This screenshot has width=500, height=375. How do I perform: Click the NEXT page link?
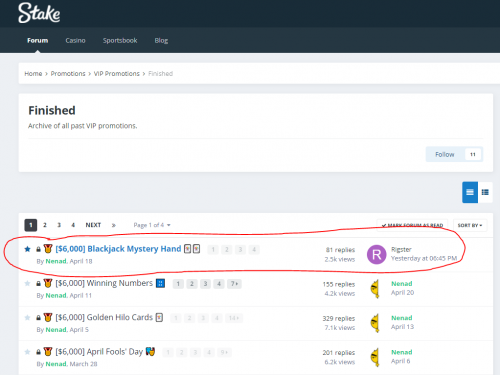(93, 225)
